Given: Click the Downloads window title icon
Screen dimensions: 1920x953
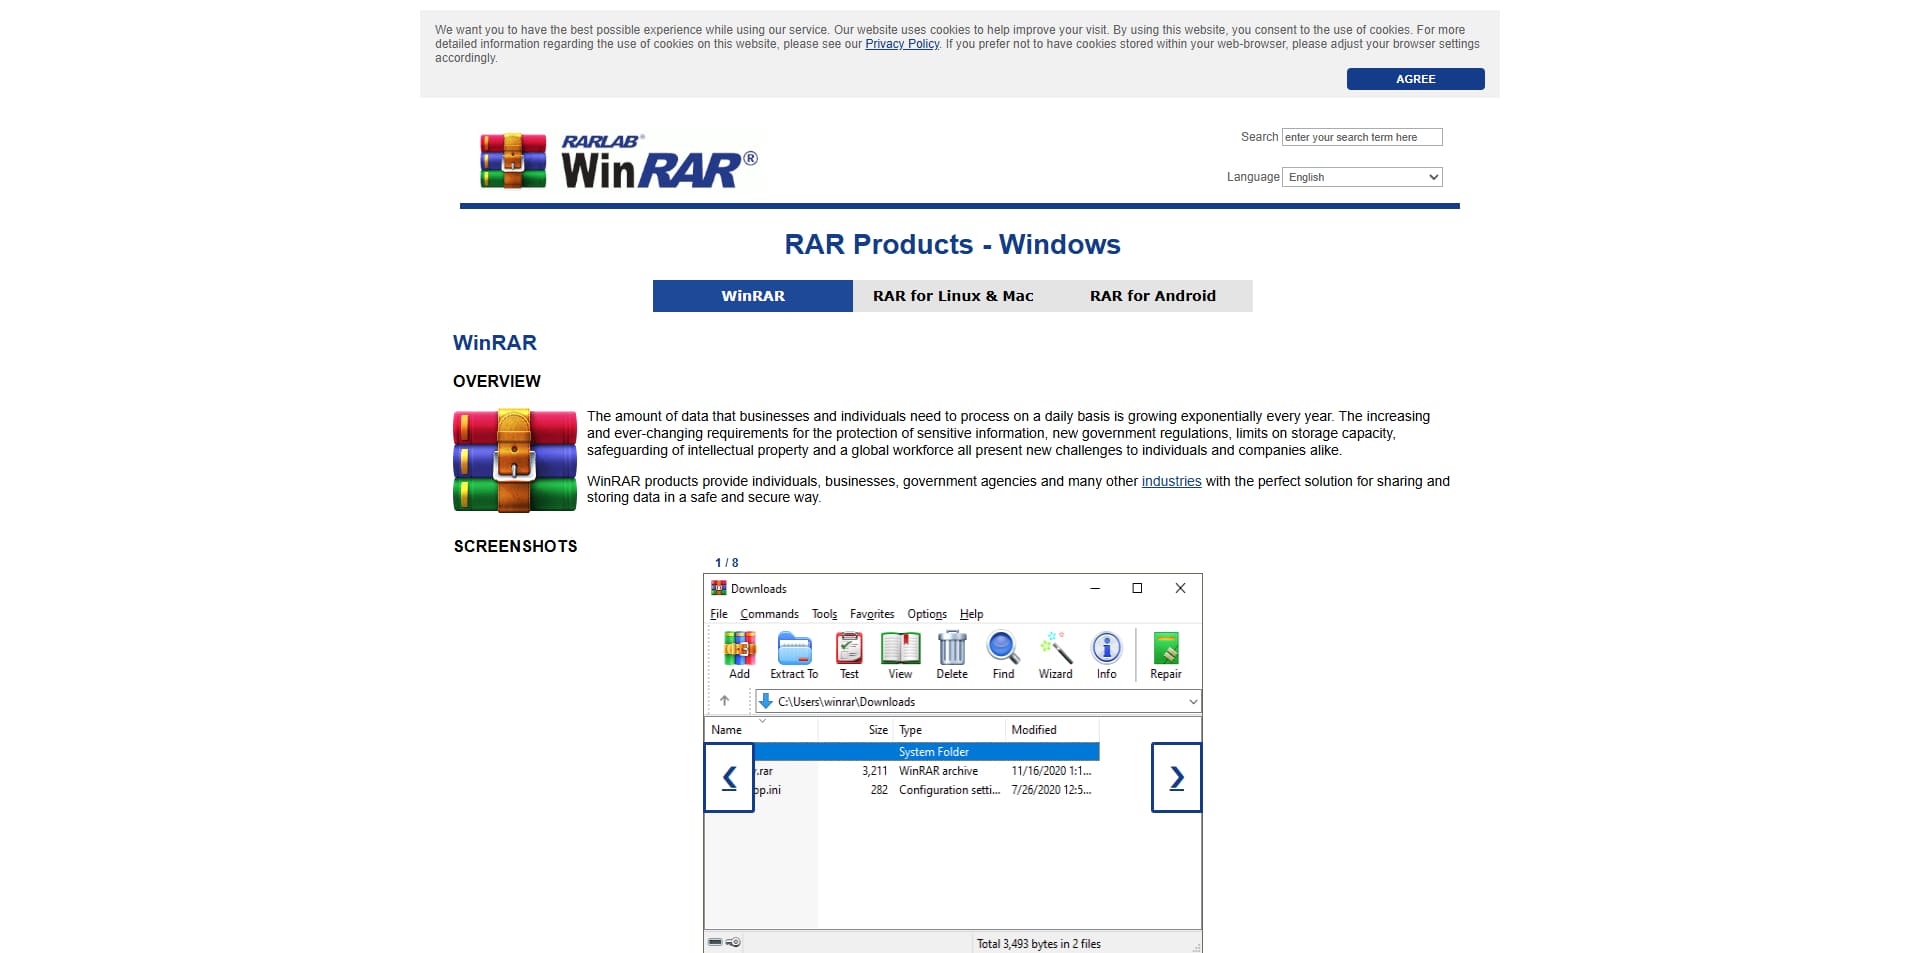Looking at the screenshot, I should point(718,588).
